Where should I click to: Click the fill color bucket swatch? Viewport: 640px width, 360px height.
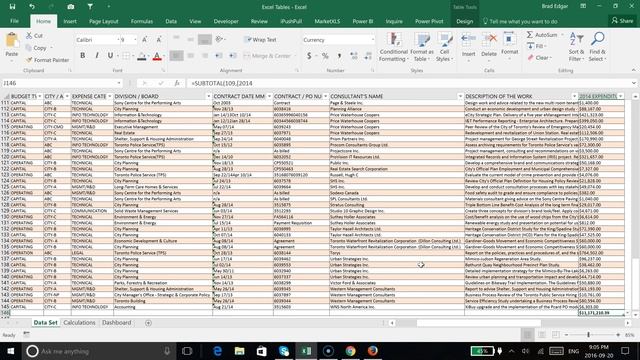142,56
